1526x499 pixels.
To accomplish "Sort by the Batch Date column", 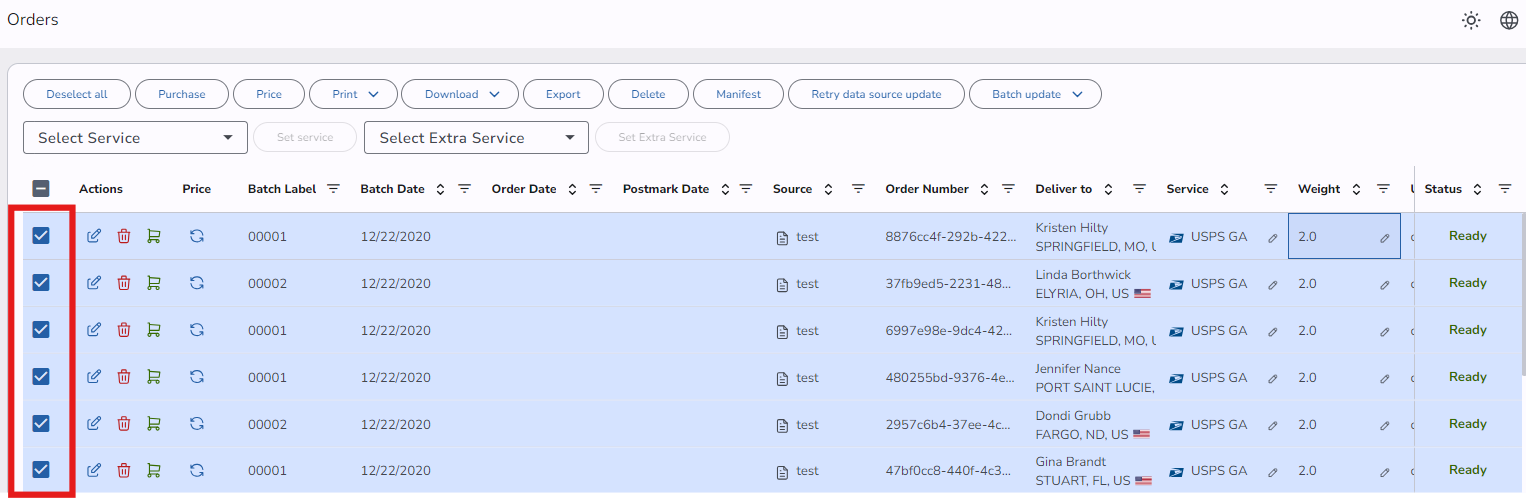I will click(392, 189).
